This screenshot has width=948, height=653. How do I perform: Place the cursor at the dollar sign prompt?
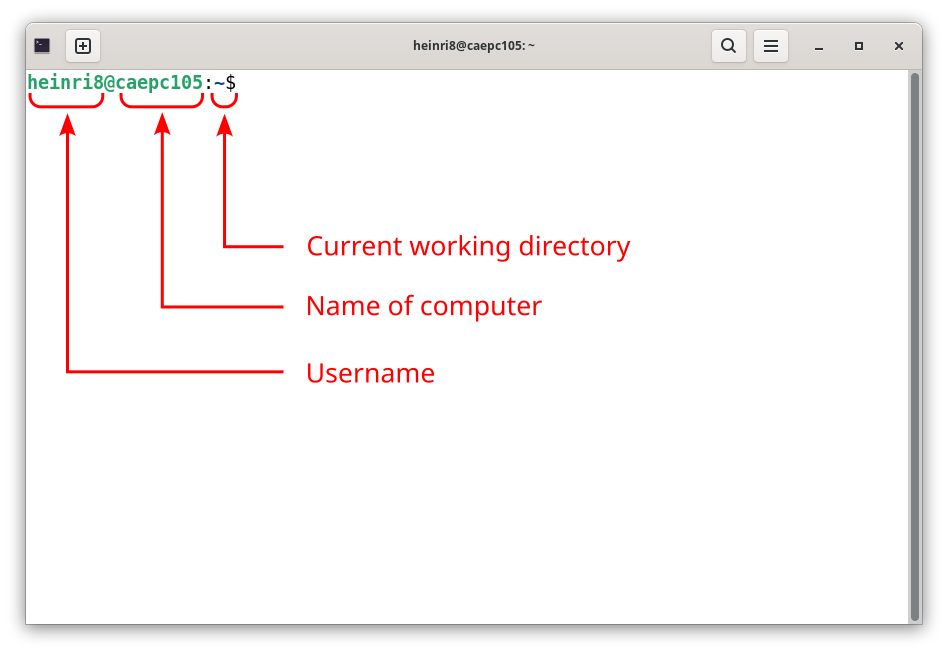click(x=231, y=83)
